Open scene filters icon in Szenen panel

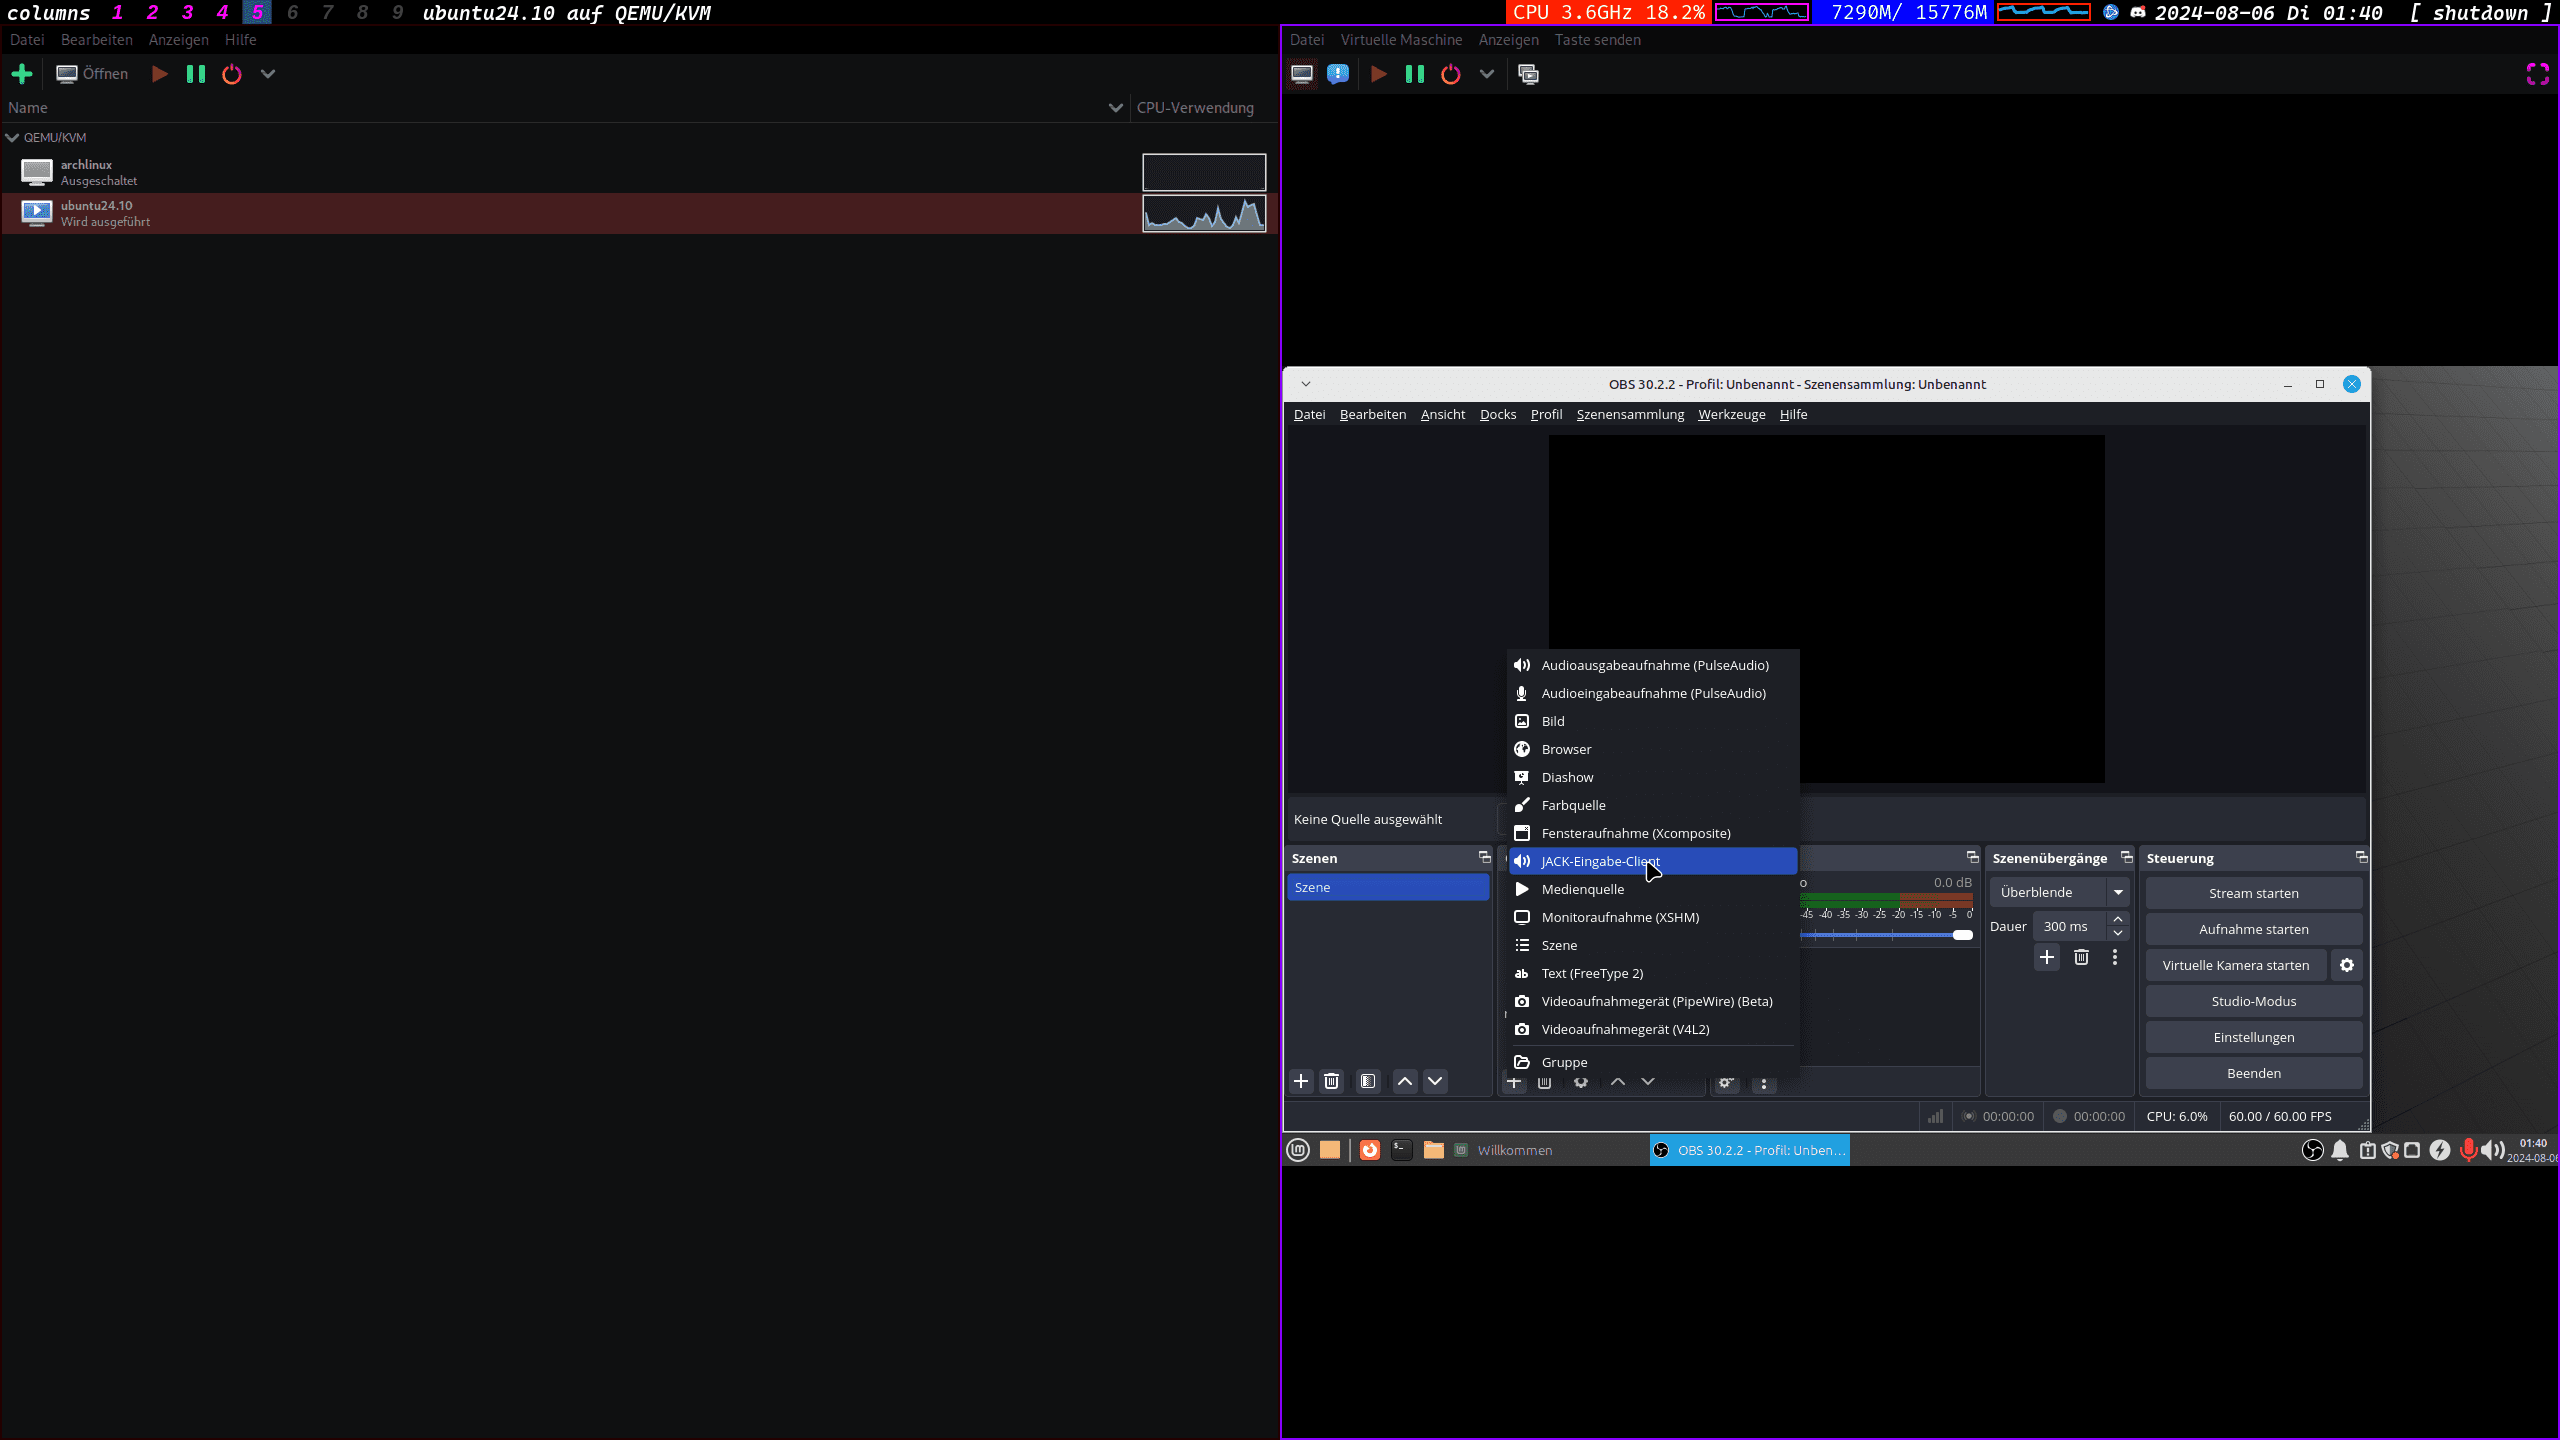point(1368,1081)
